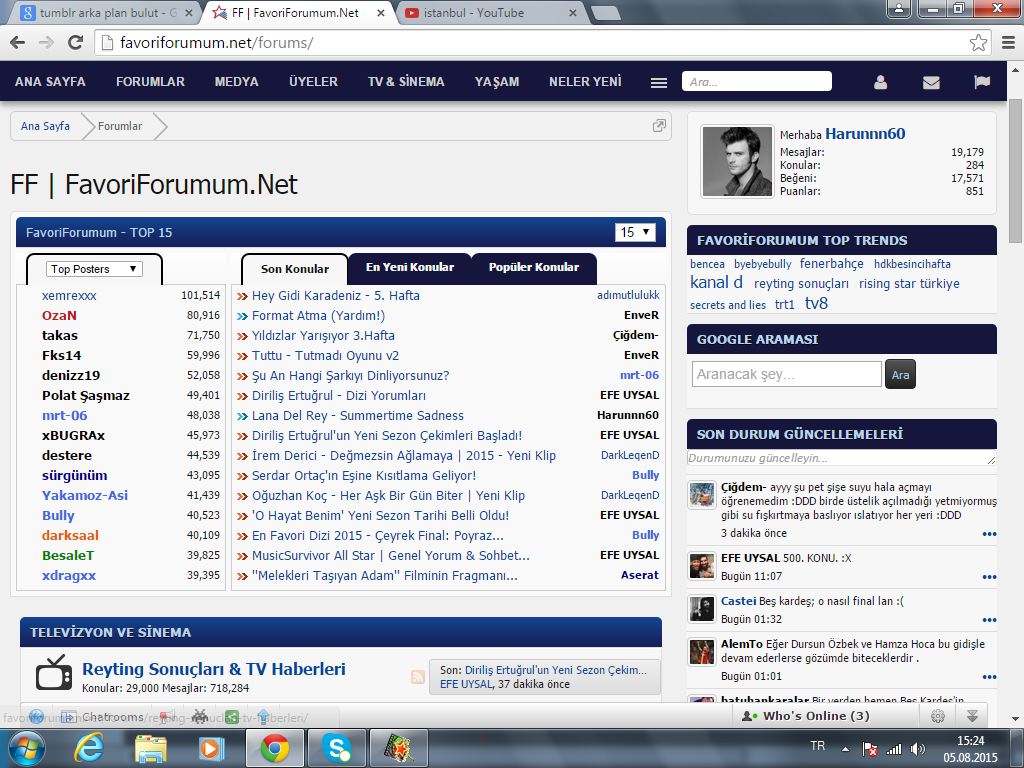Click the RSS feed icon for Reyting Sonuçları
1024x768 pixels.
tap(418, 677)
